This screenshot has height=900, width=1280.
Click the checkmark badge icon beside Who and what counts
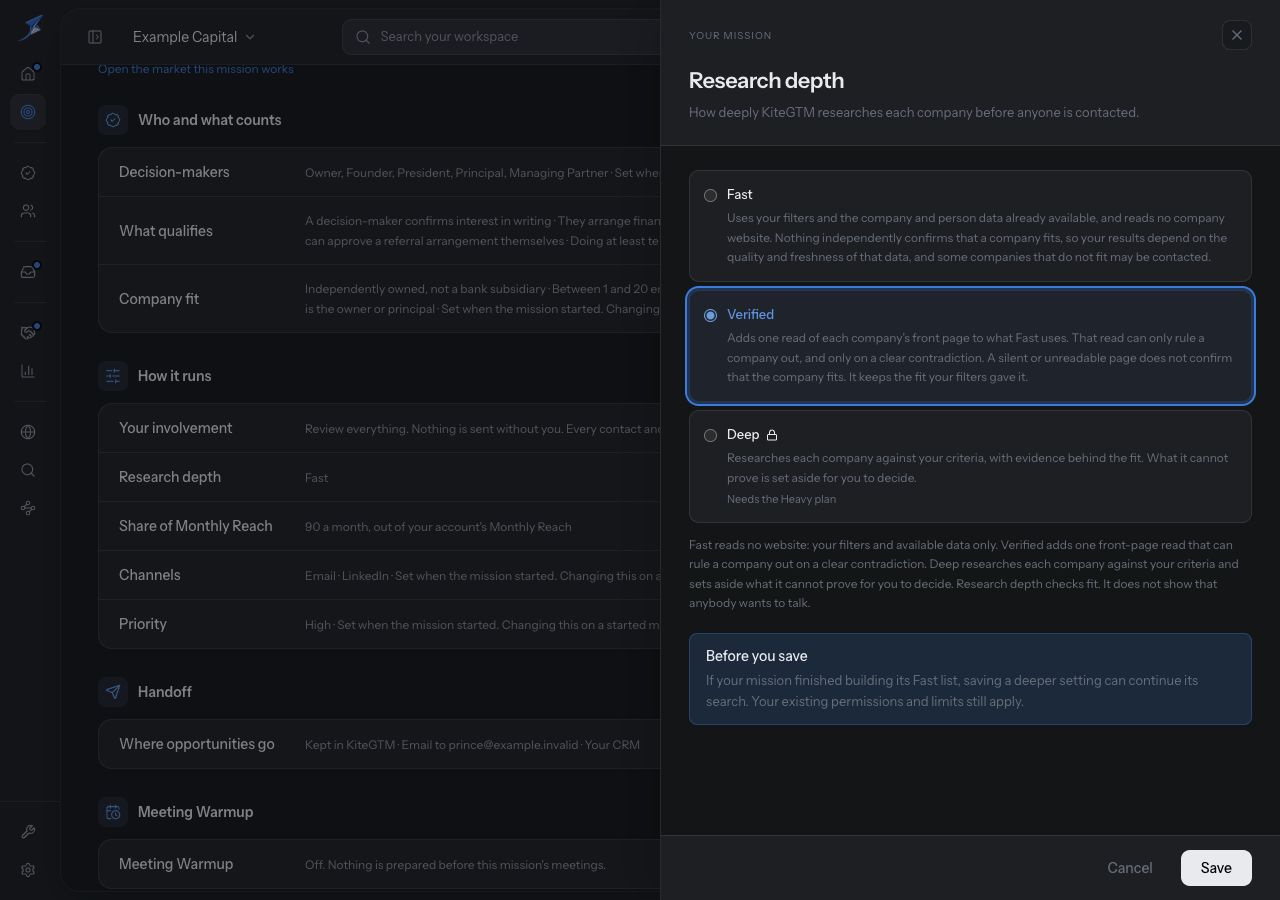click(113, 120)
